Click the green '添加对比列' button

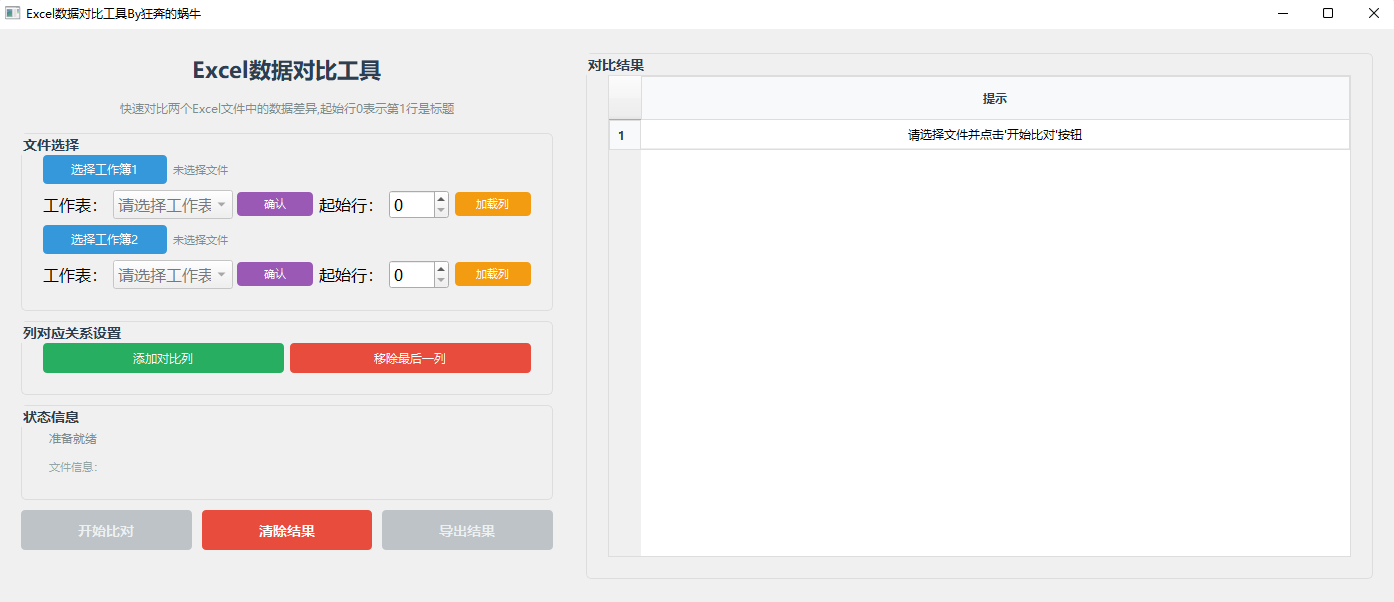[x=163, y=357]
